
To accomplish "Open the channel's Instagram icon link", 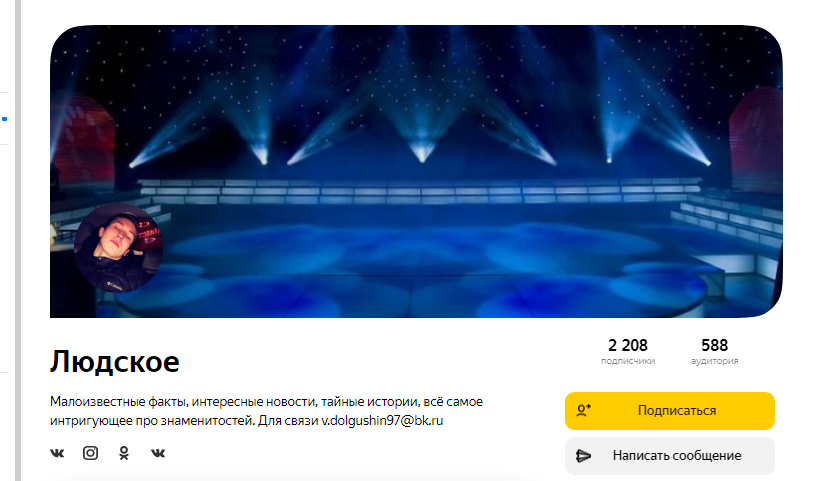I will pos(90,453).
